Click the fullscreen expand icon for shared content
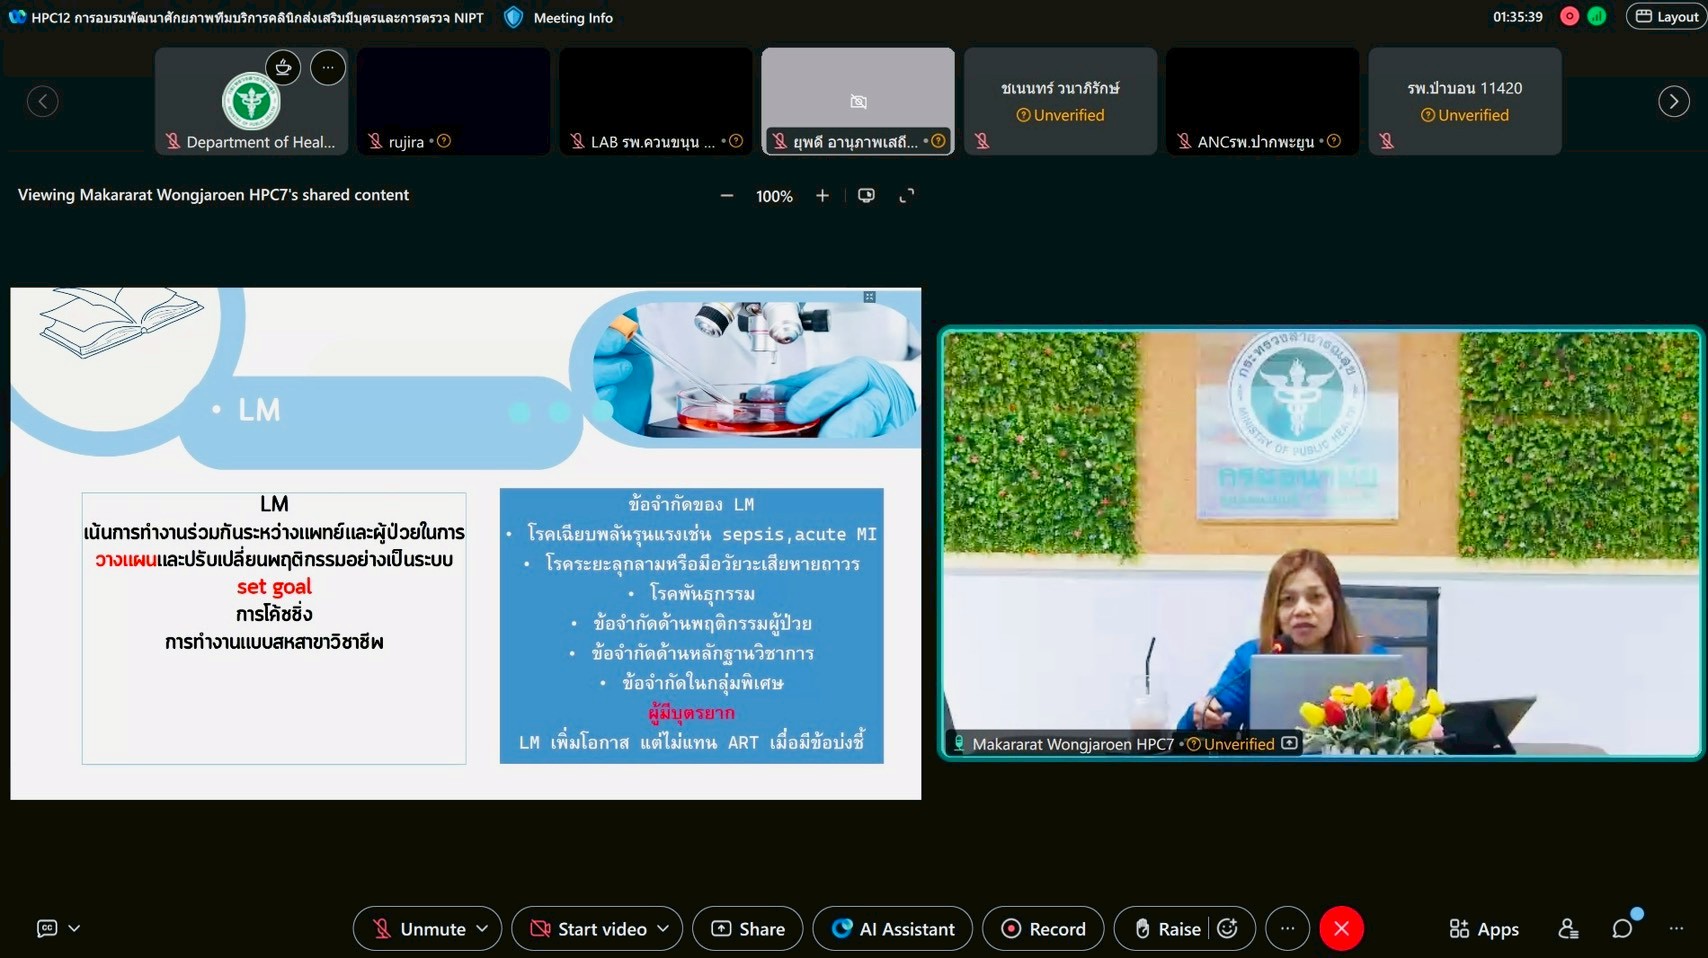This screenshot has width=1708, height=958. [x=907, y=196]
